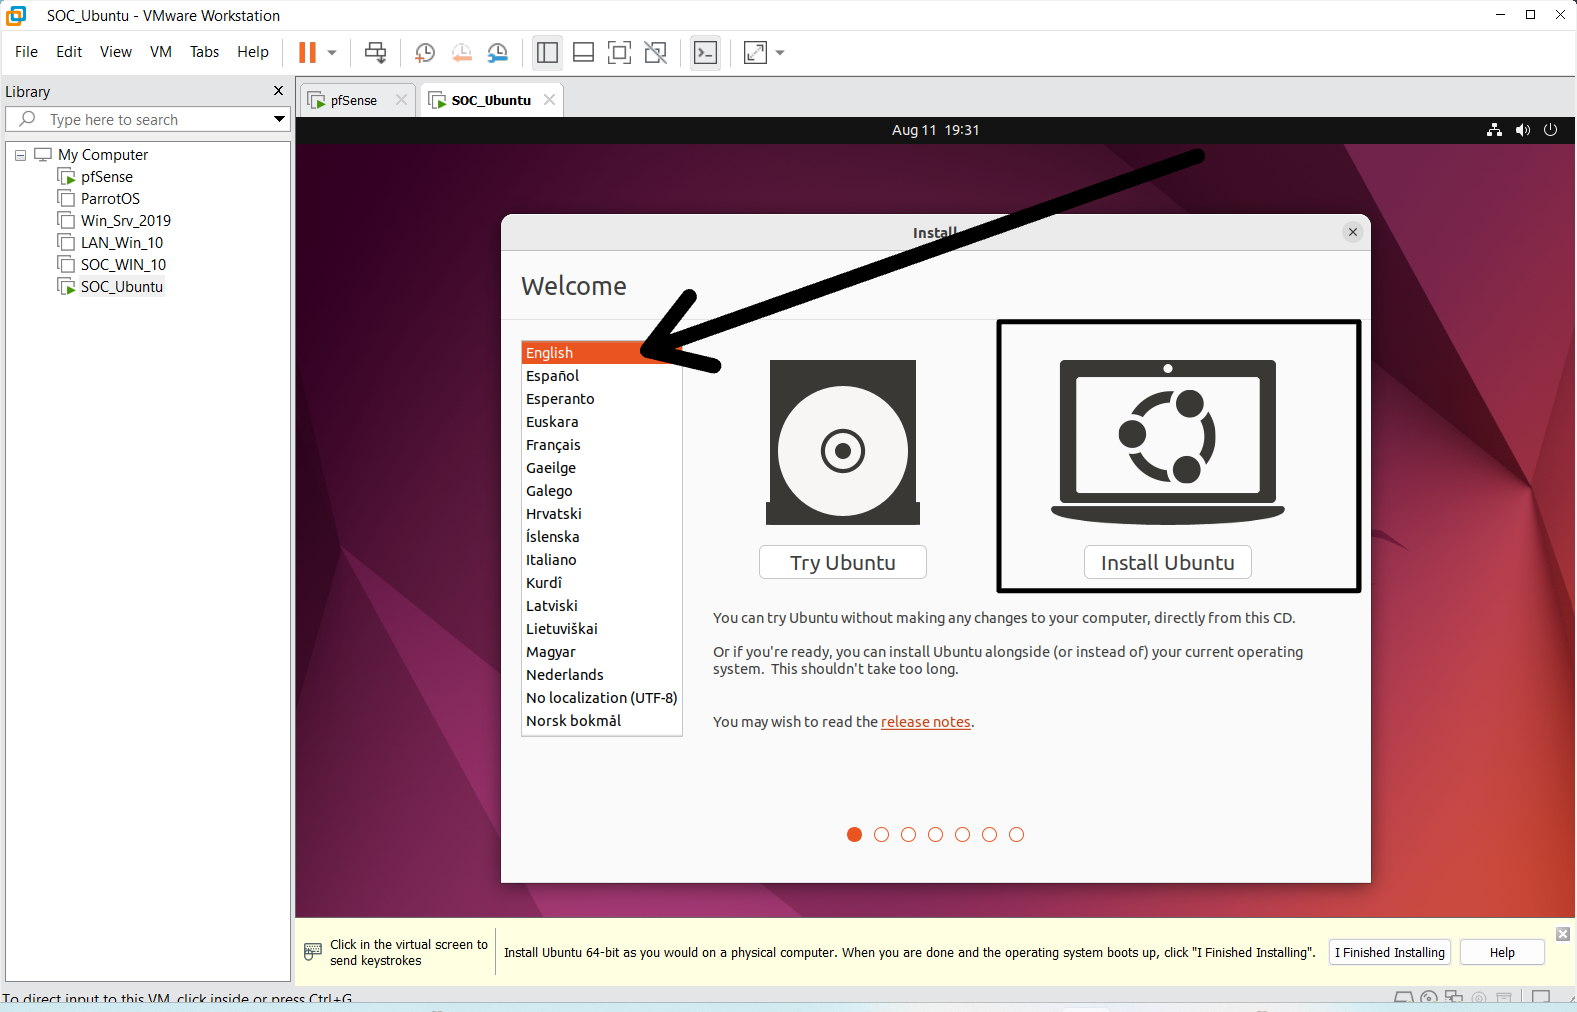The image size is (1577, 1012).
Task: Click the network adapter status icon
Action: pyautogui.click(x=1454, y=998)
